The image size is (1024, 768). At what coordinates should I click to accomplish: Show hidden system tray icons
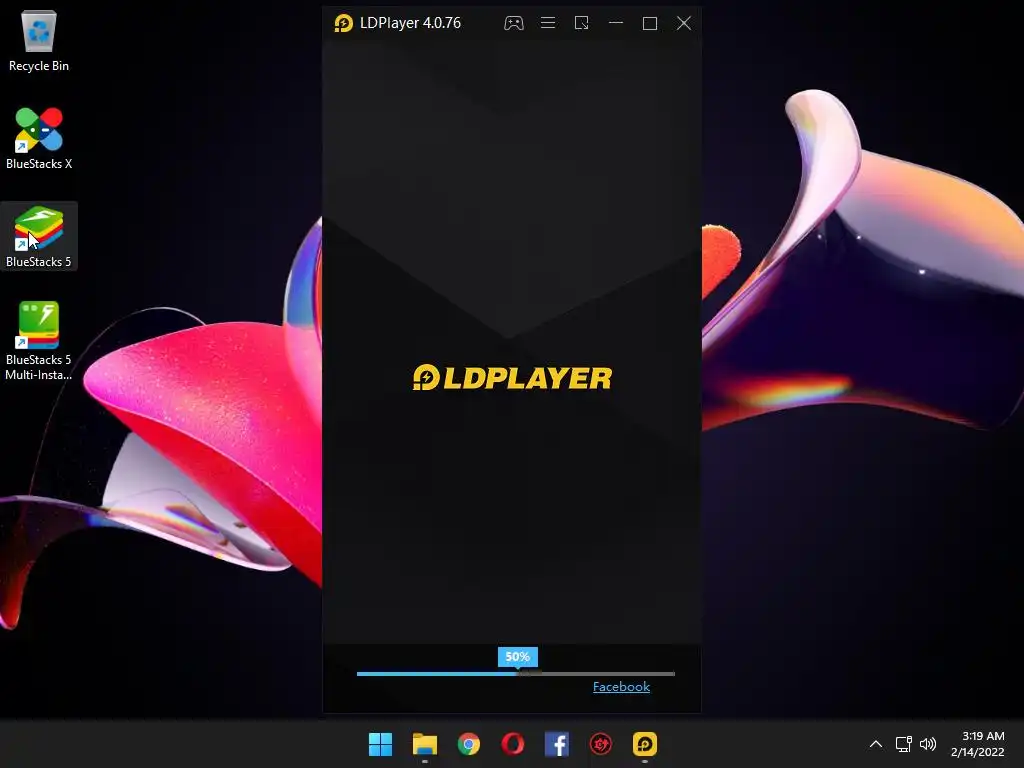click(x=876, y=744)
